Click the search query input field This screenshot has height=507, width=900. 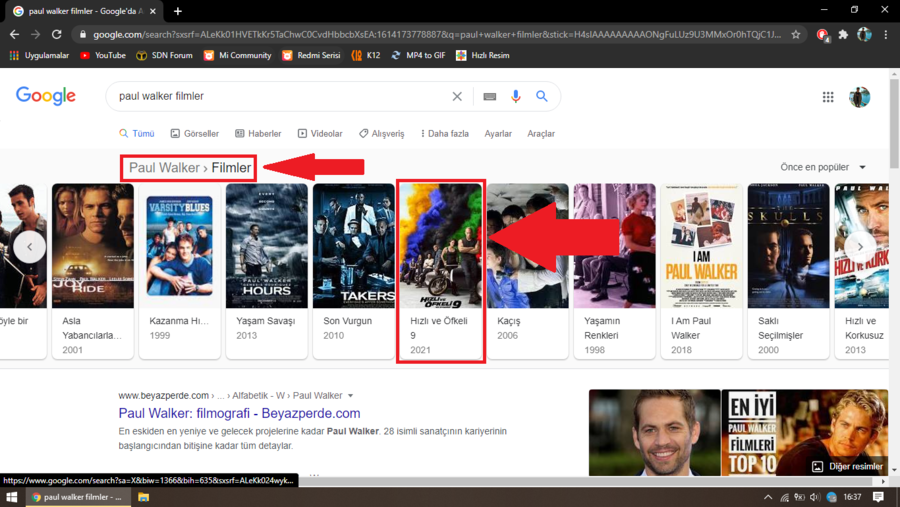[281, 96]
